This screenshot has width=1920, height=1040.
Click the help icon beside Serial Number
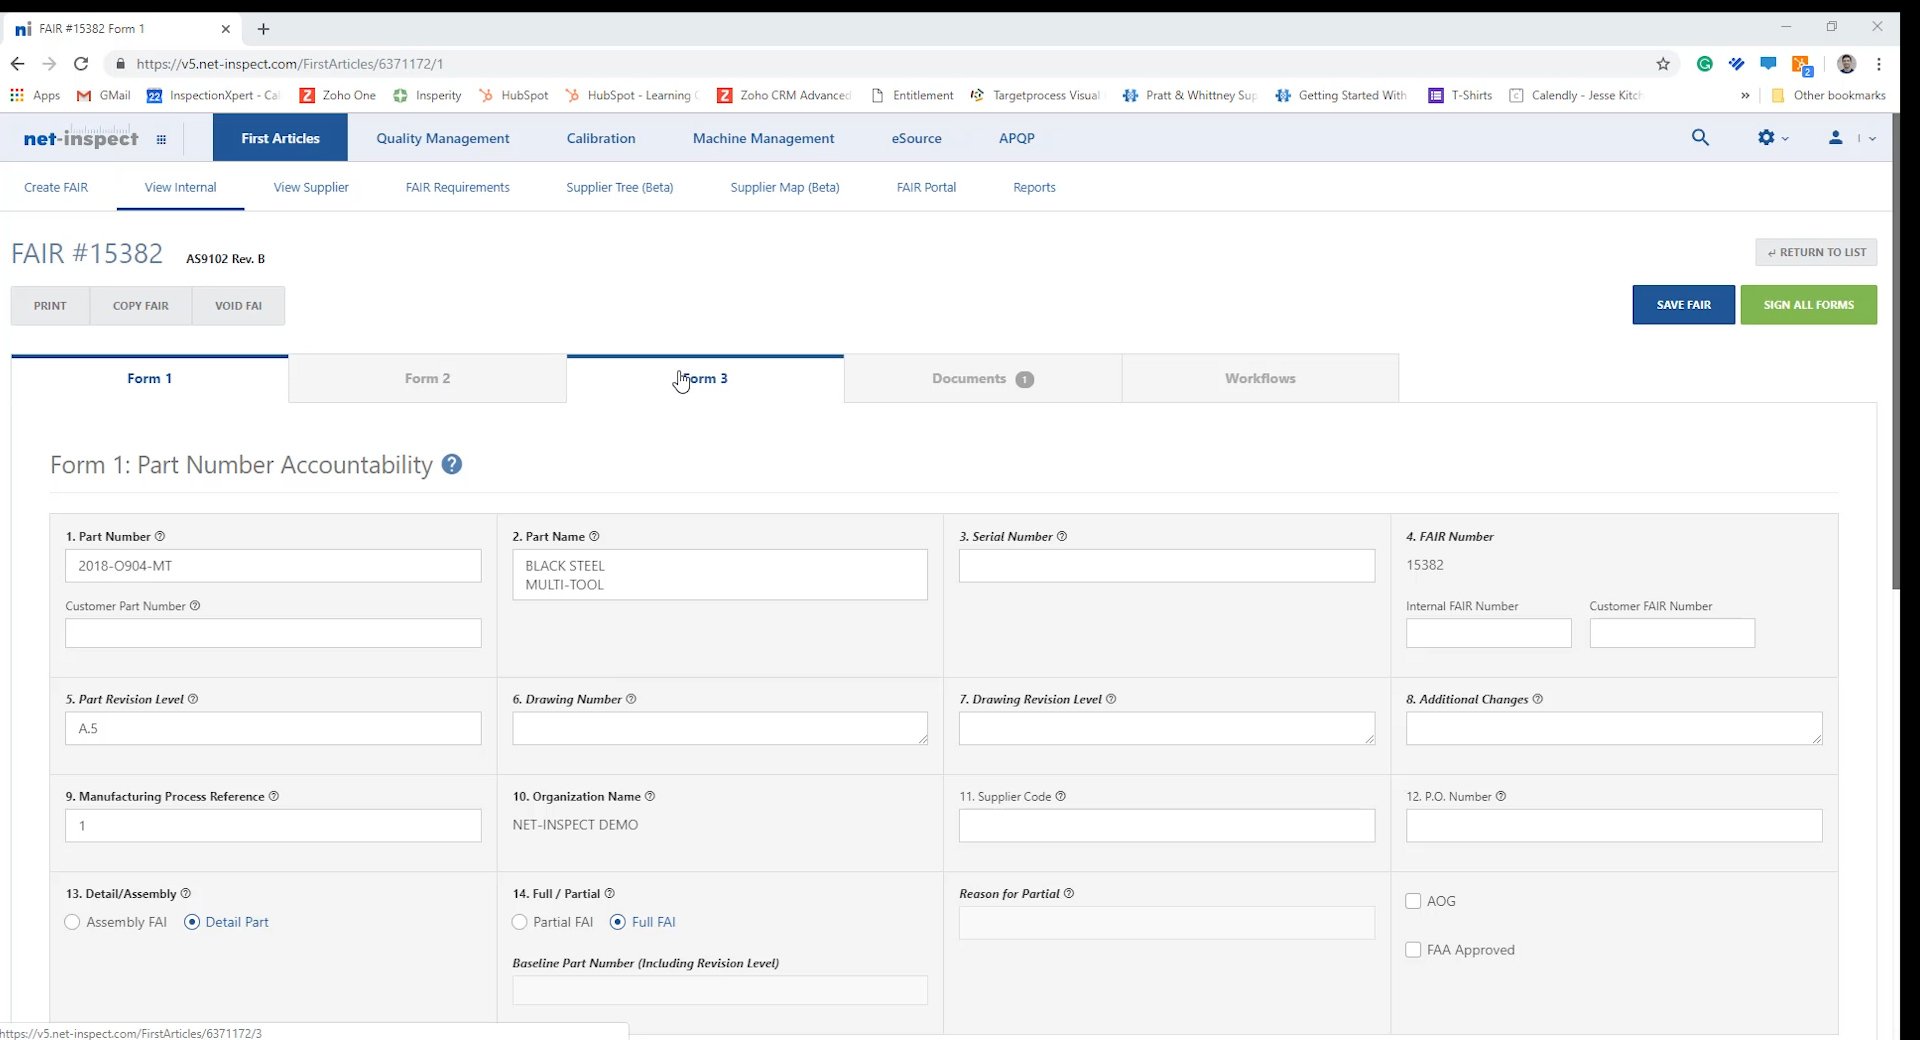pyautogui.click(x=1062, y=536)
